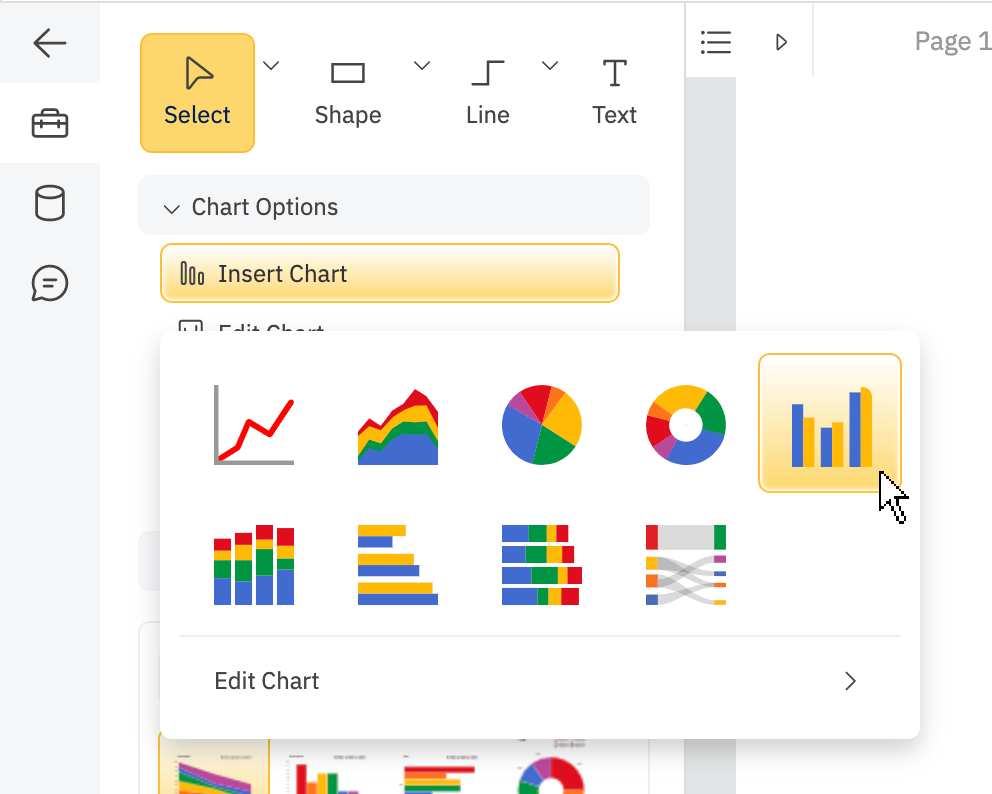The width and height of the screenshot is (992, 794).
Task: Select the Text tool
Action: coord(614,90)
